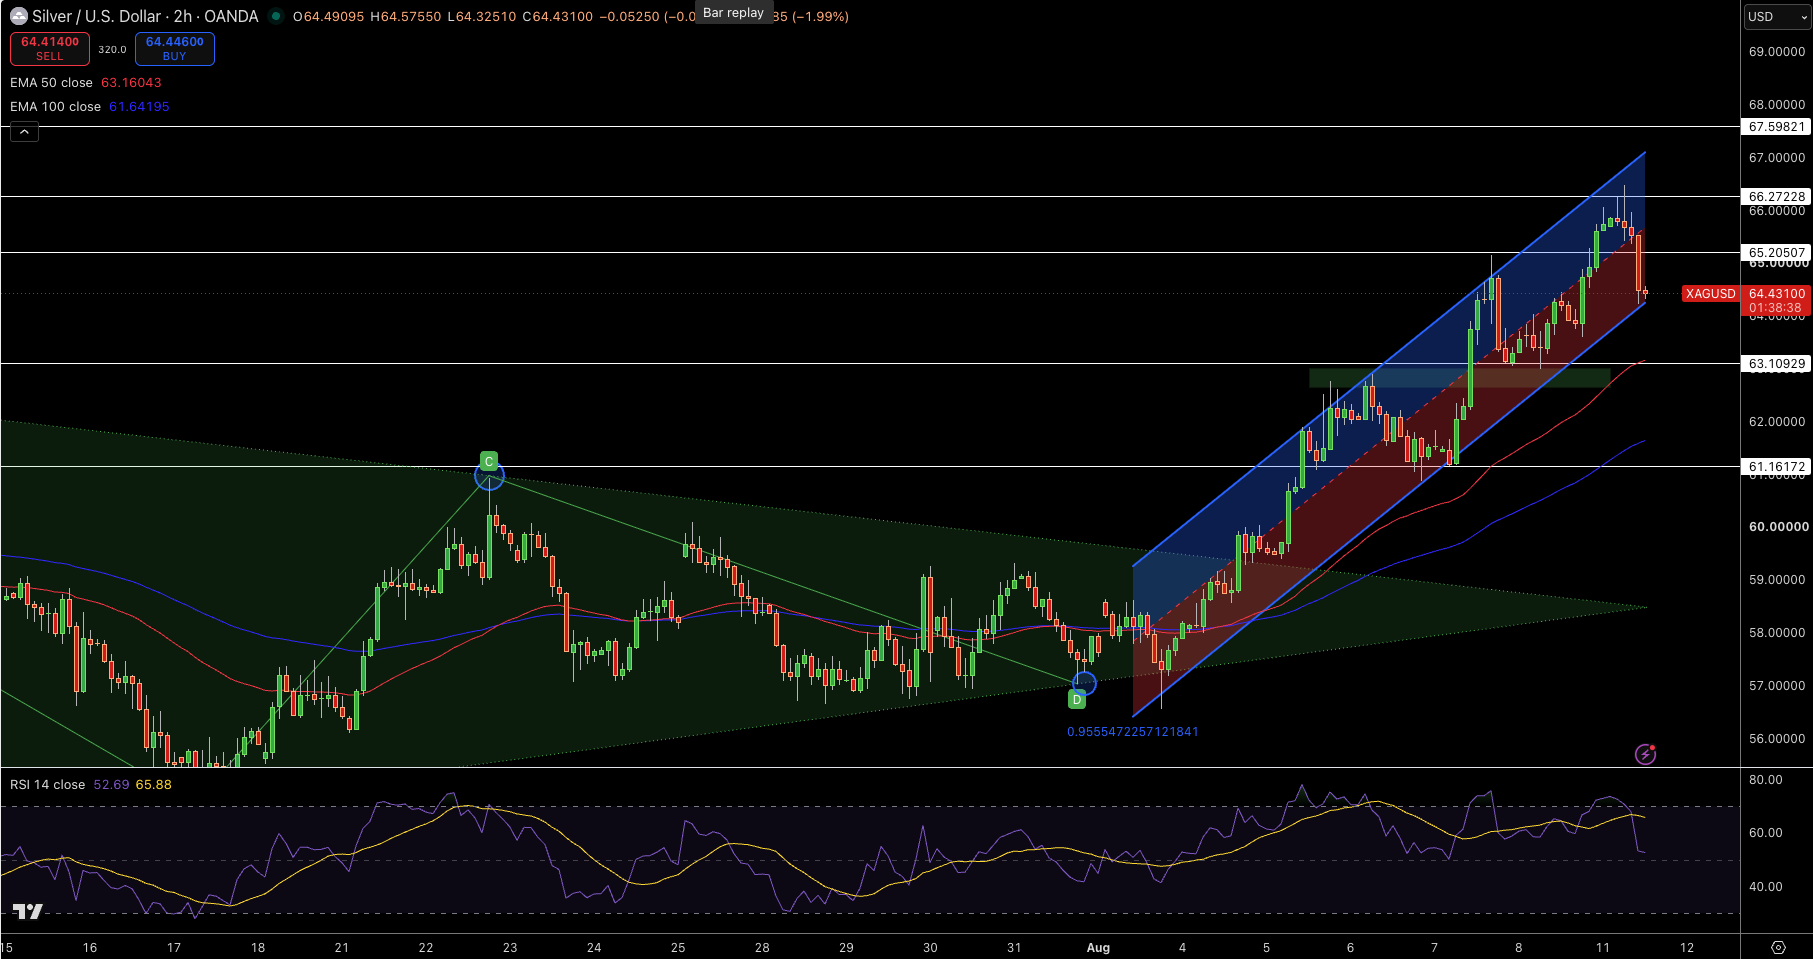Select the RSI 14 close legend
The width and height of the screenshot is (1813, 959).
pos(47,785)
